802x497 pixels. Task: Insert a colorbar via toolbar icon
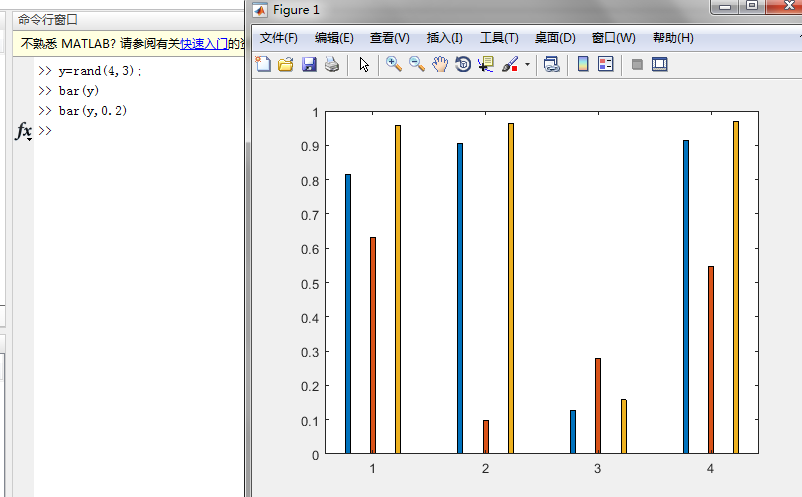point(583,64)
